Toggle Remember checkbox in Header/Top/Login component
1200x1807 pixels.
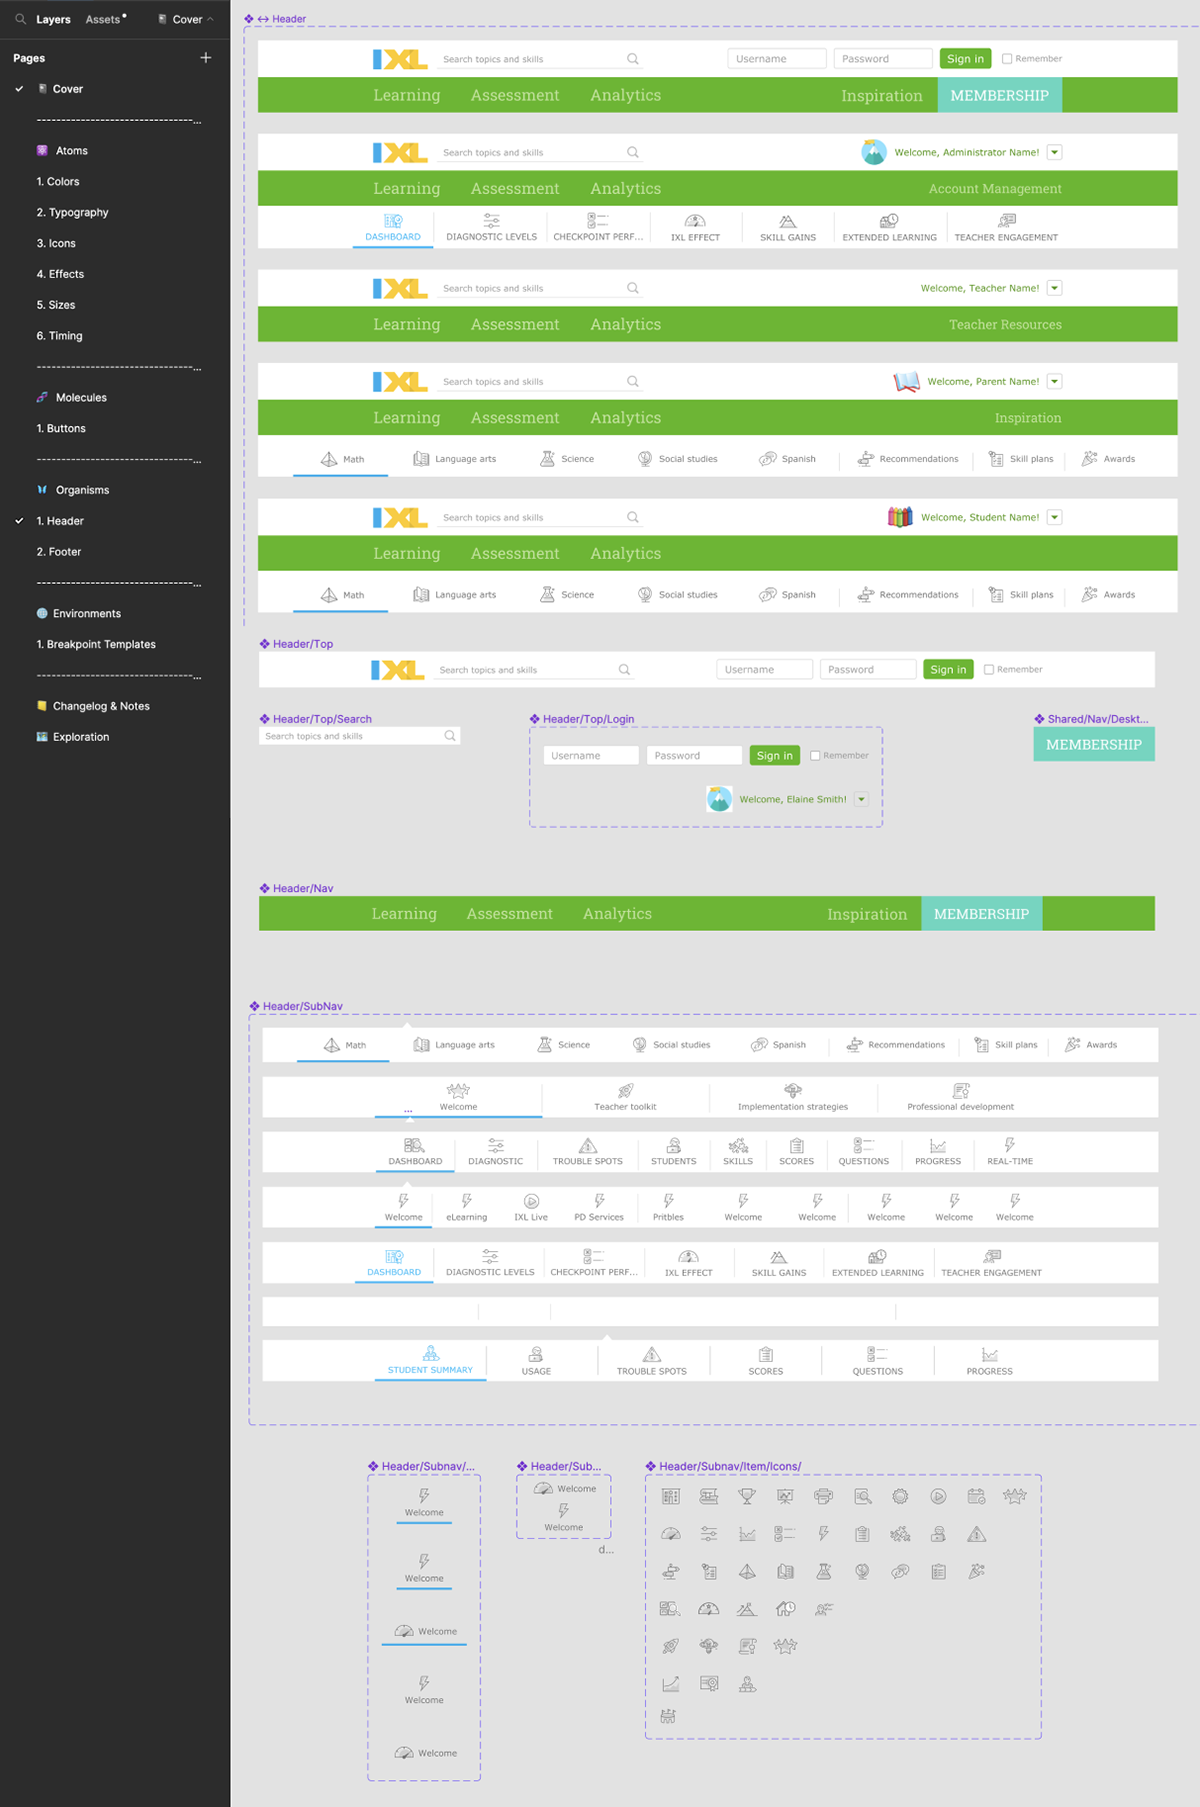(815, 756)
